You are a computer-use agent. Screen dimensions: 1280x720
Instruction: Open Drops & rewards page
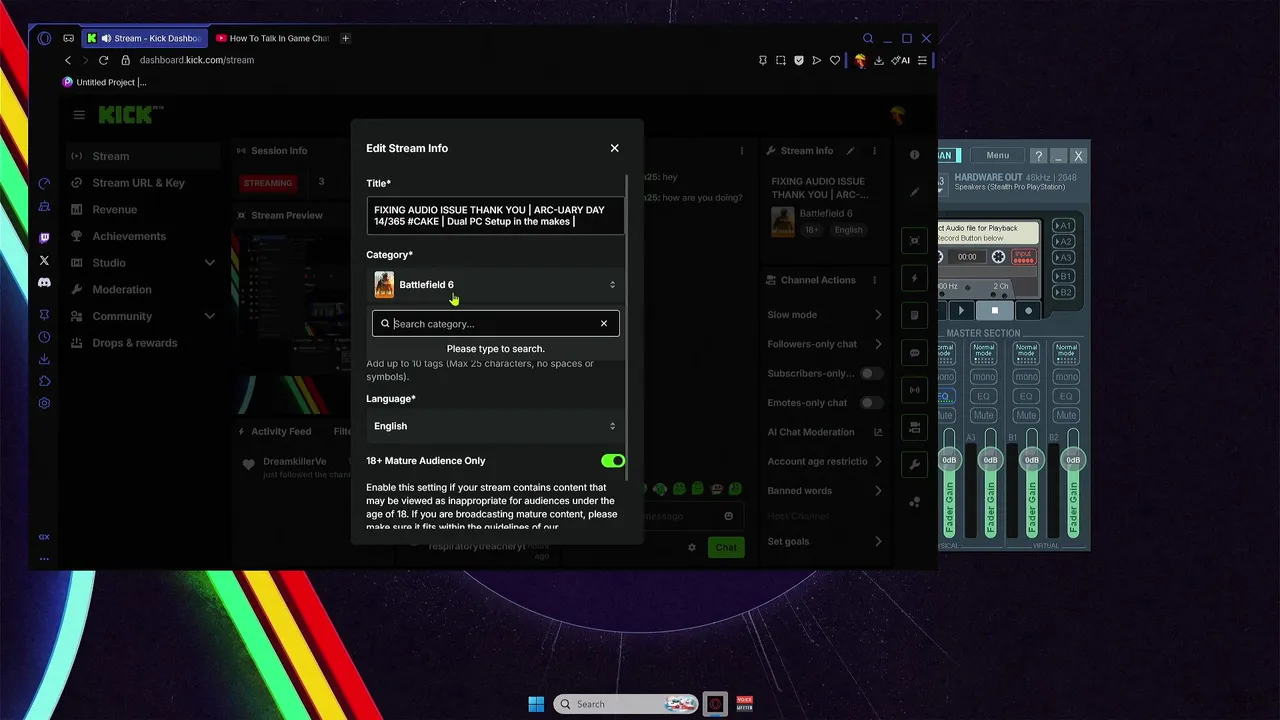144,343
